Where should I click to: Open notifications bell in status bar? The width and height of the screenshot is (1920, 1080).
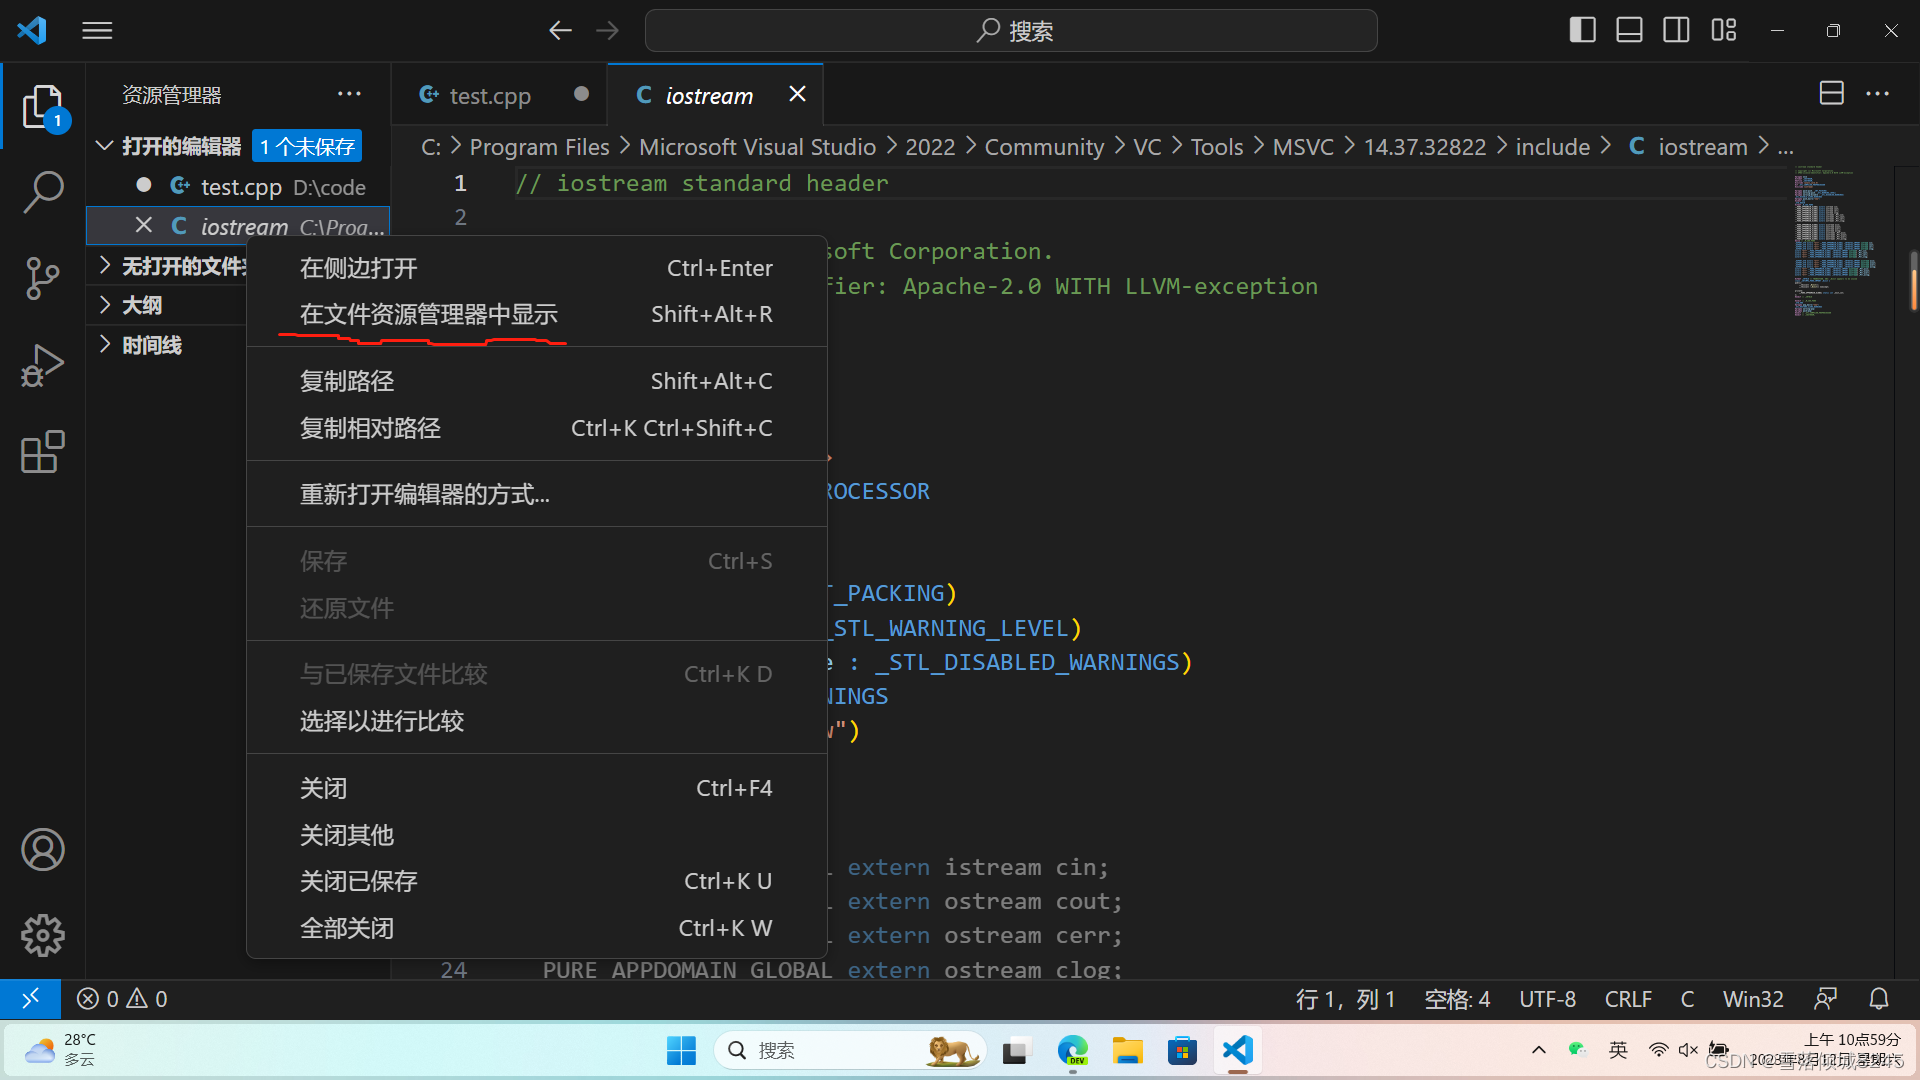(x=1879, y=999)
